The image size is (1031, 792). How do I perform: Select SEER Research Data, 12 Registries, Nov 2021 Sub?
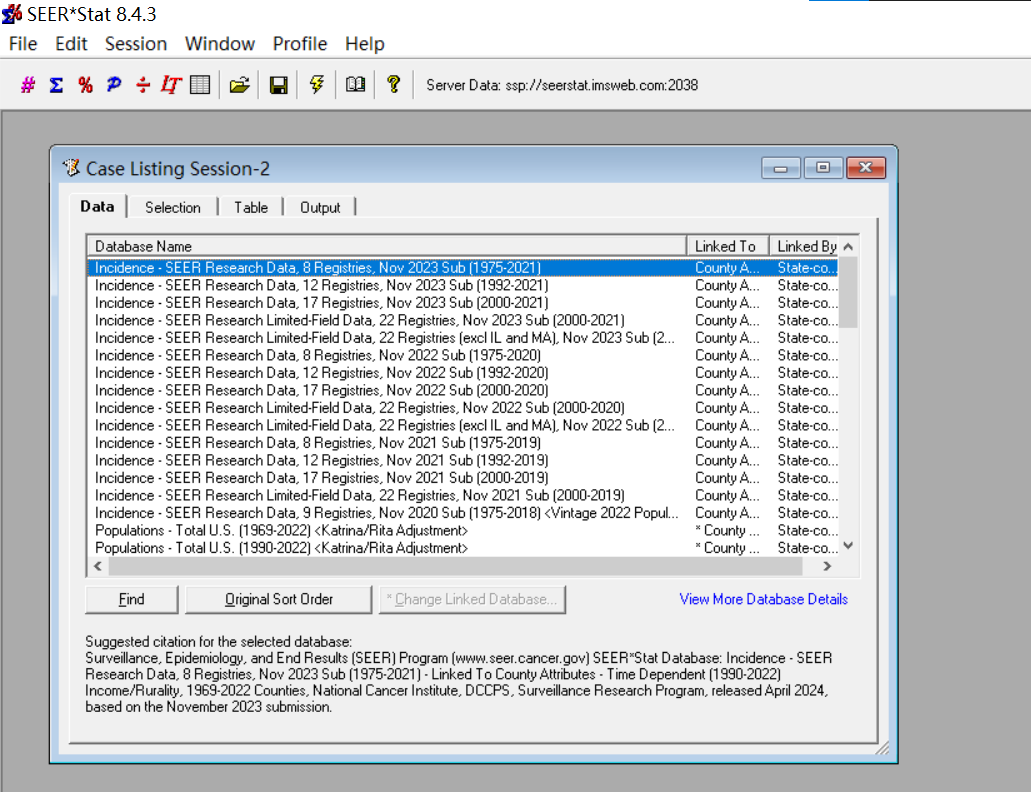pos(463,461)
